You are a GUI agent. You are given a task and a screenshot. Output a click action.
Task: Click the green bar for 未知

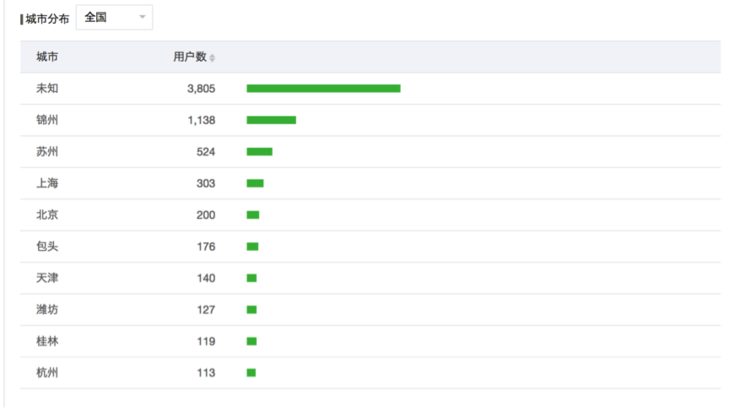[x=324, y=88]
